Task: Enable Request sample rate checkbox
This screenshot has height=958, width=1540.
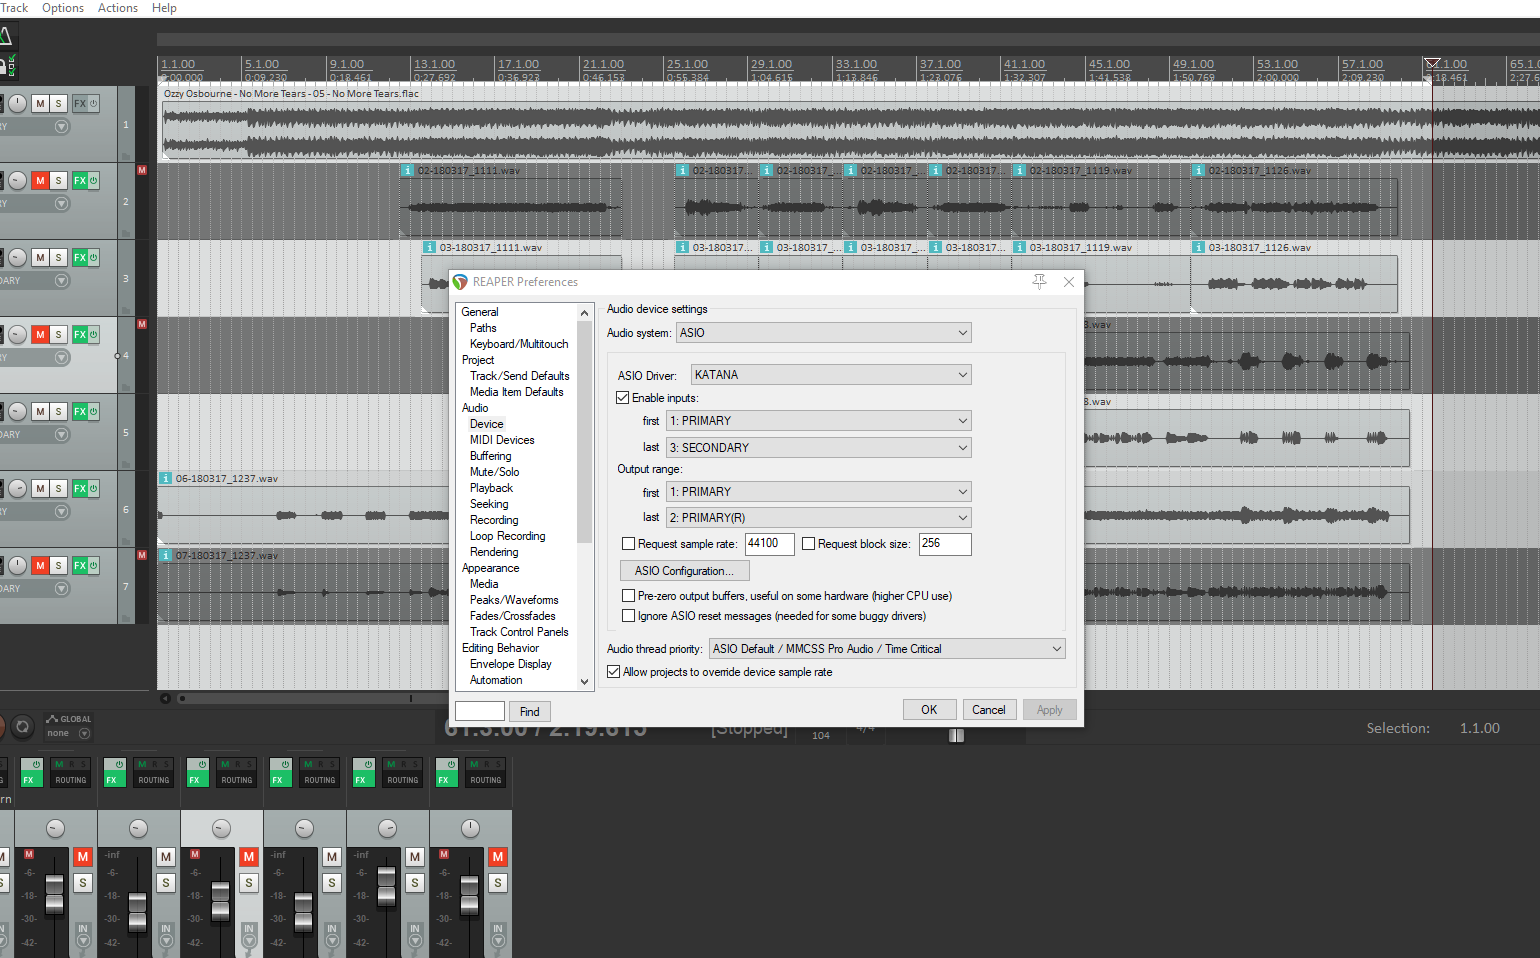Action: 629,544
